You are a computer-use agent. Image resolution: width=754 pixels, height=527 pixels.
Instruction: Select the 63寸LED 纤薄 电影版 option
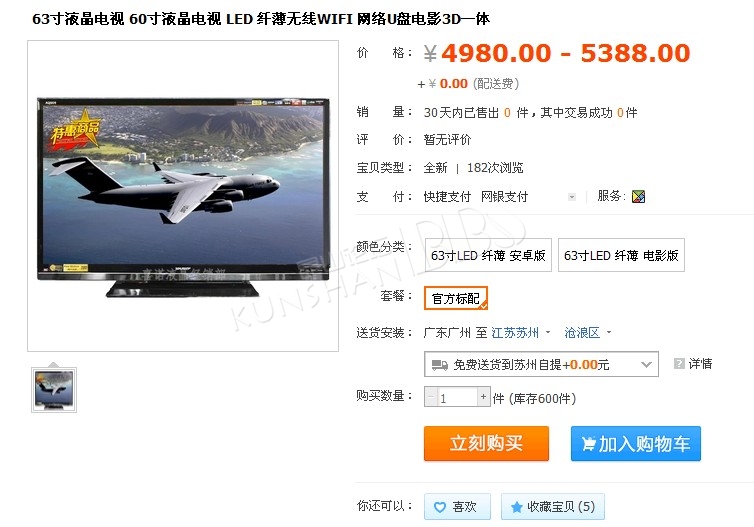pos(621,255)
